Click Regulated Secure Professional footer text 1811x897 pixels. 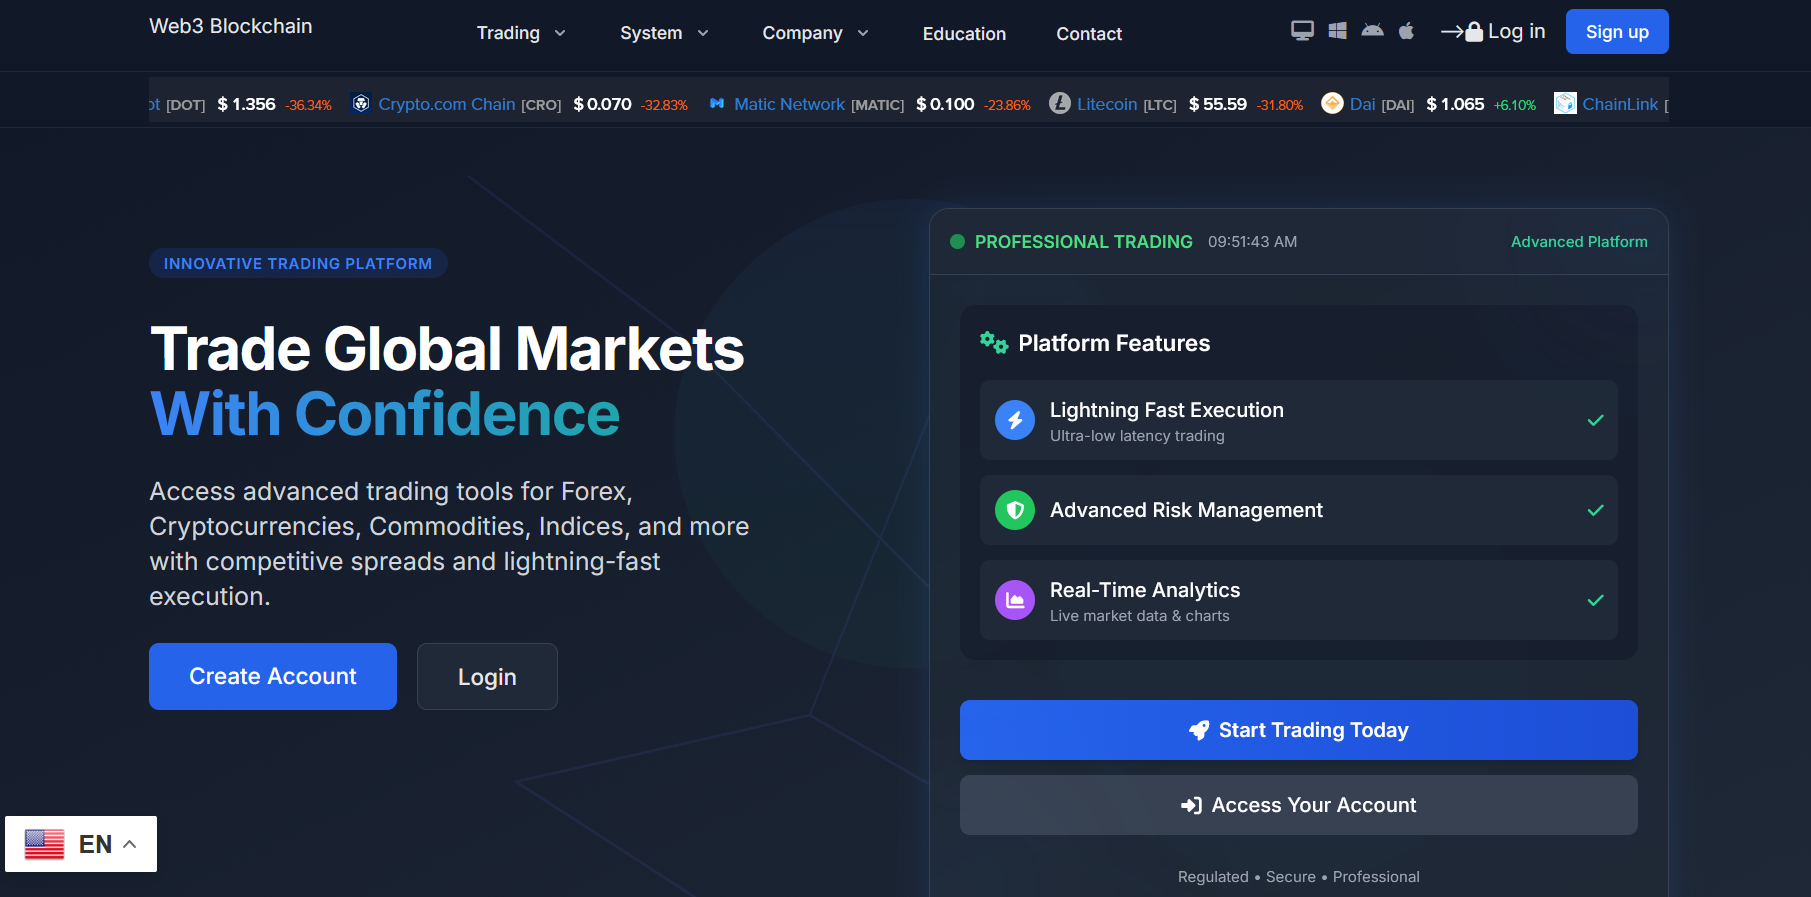[x=1298, y=877]
